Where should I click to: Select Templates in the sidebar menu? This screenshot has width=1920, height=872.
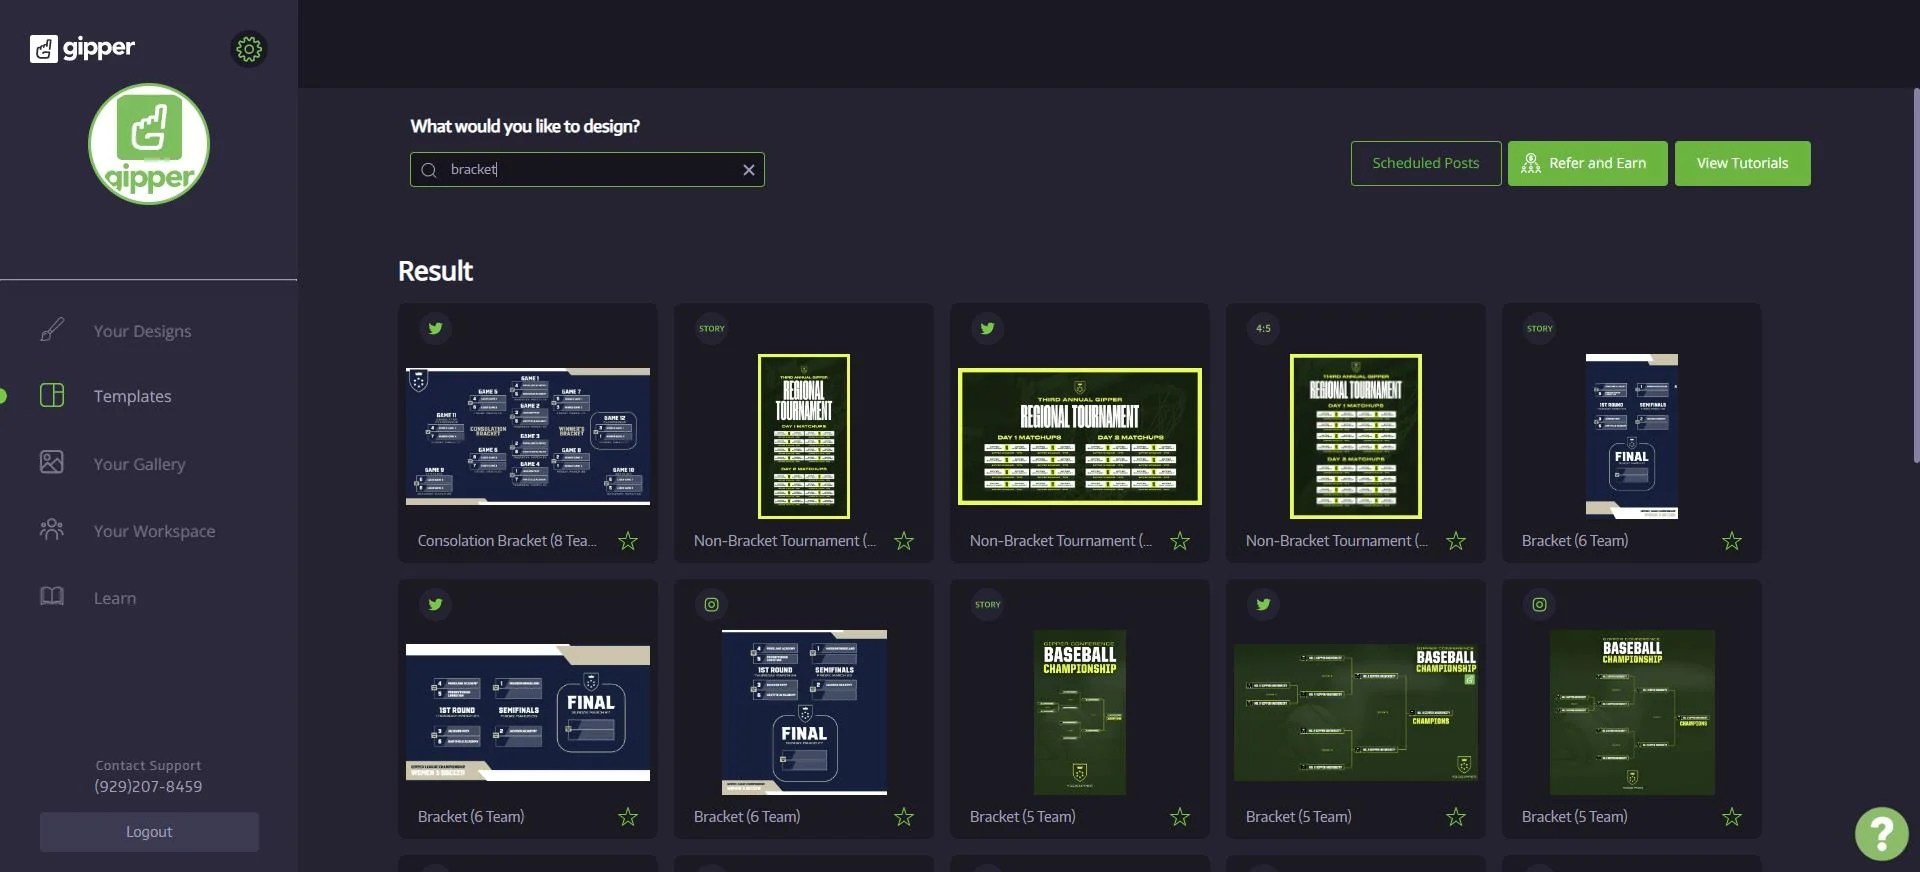[132, 396]
